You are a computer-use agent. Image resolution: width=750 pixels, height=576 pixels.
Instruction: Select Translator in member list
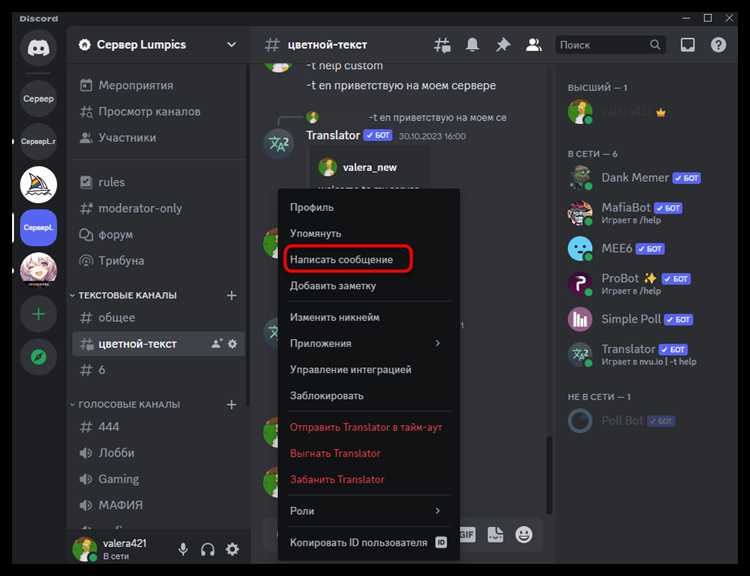tap(646, 354)
